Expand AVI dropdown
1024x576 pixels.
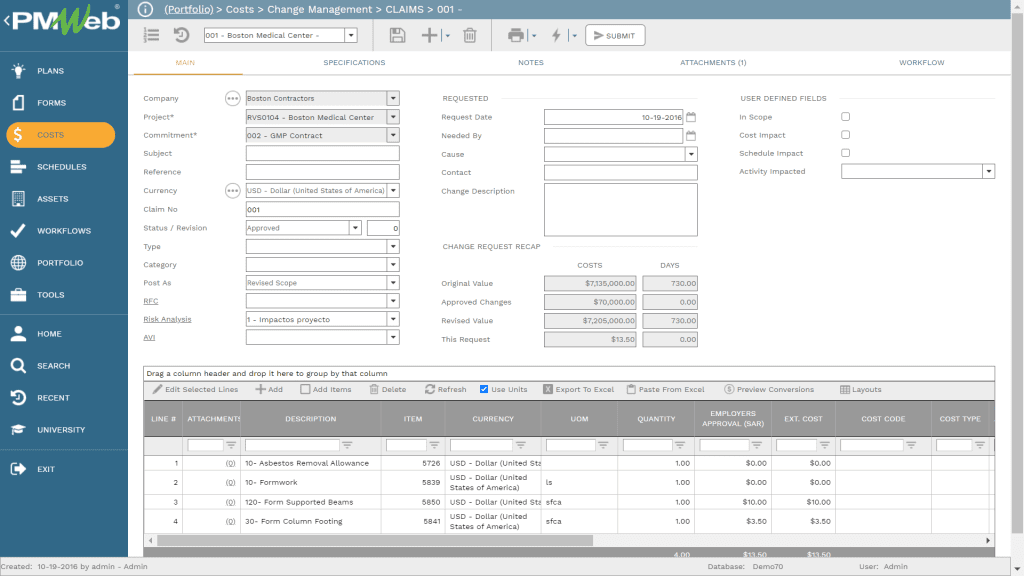[392, 338]
